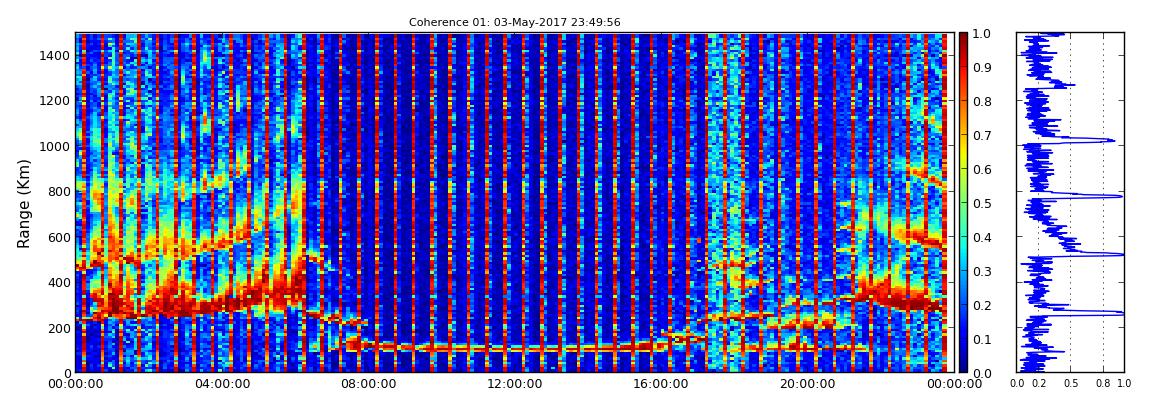Click the dark red top of colorbar

click(x=963, y=38)
